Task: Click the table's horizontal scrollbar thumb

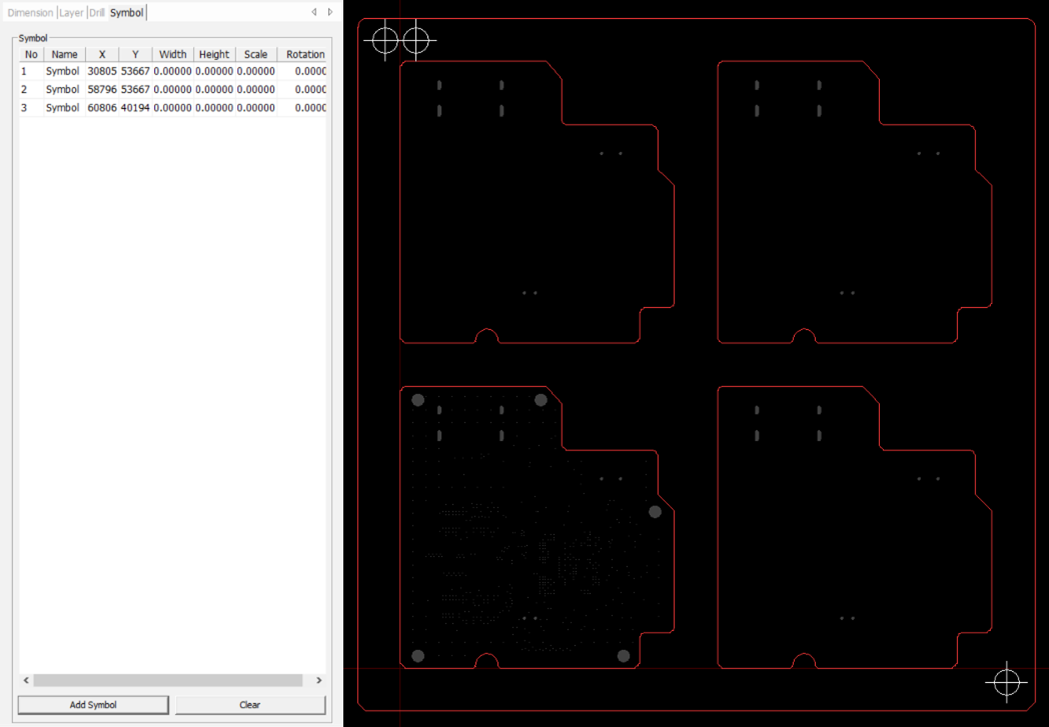Action: point(167,681)
